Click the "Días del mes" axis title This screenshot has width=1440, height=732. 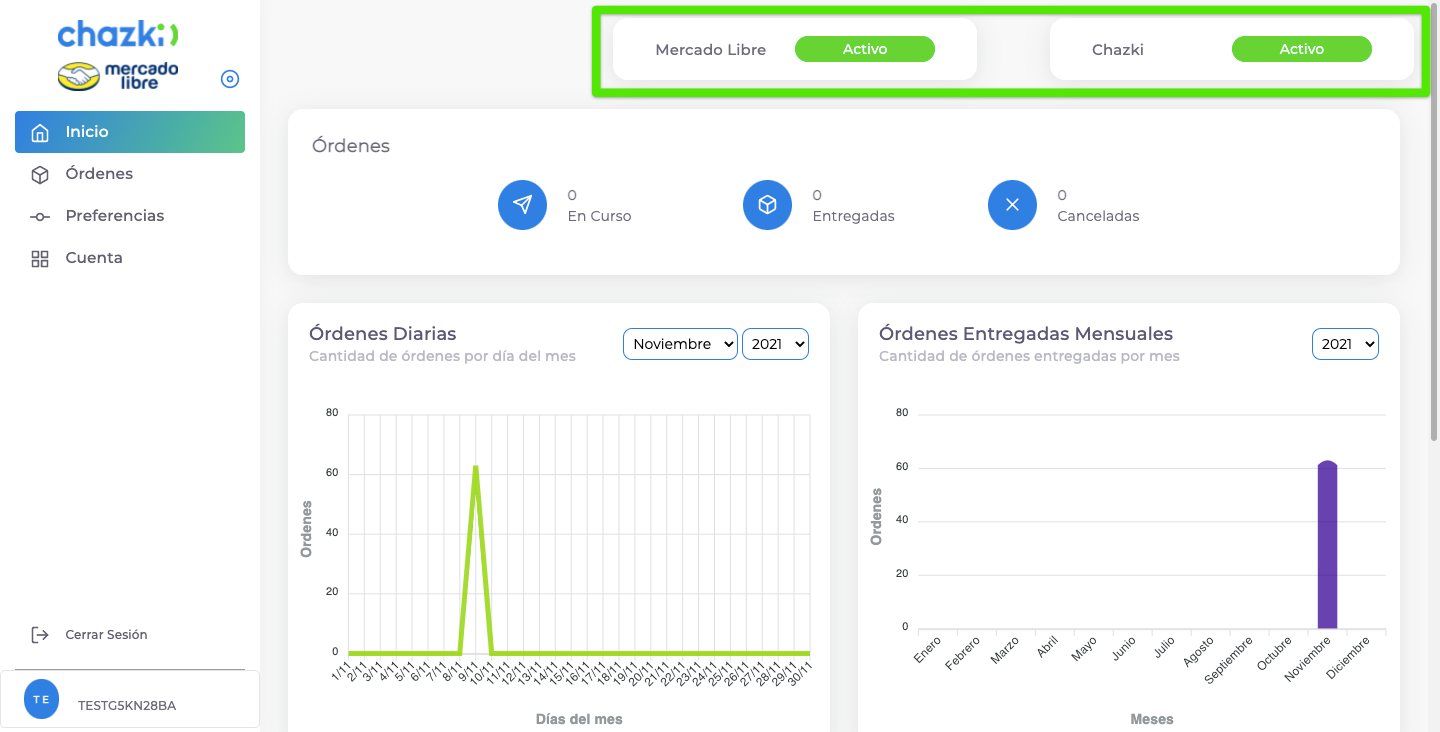click(579, 719)
